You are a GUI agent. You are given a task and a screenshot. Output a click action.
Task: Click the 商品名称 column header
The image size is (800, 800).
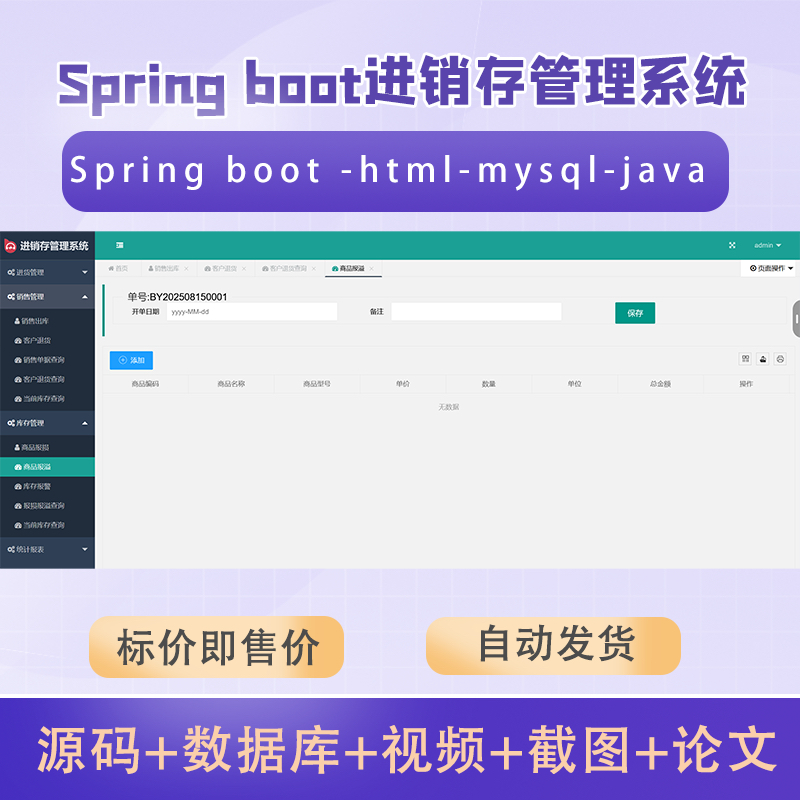click(x=231, y=384)
